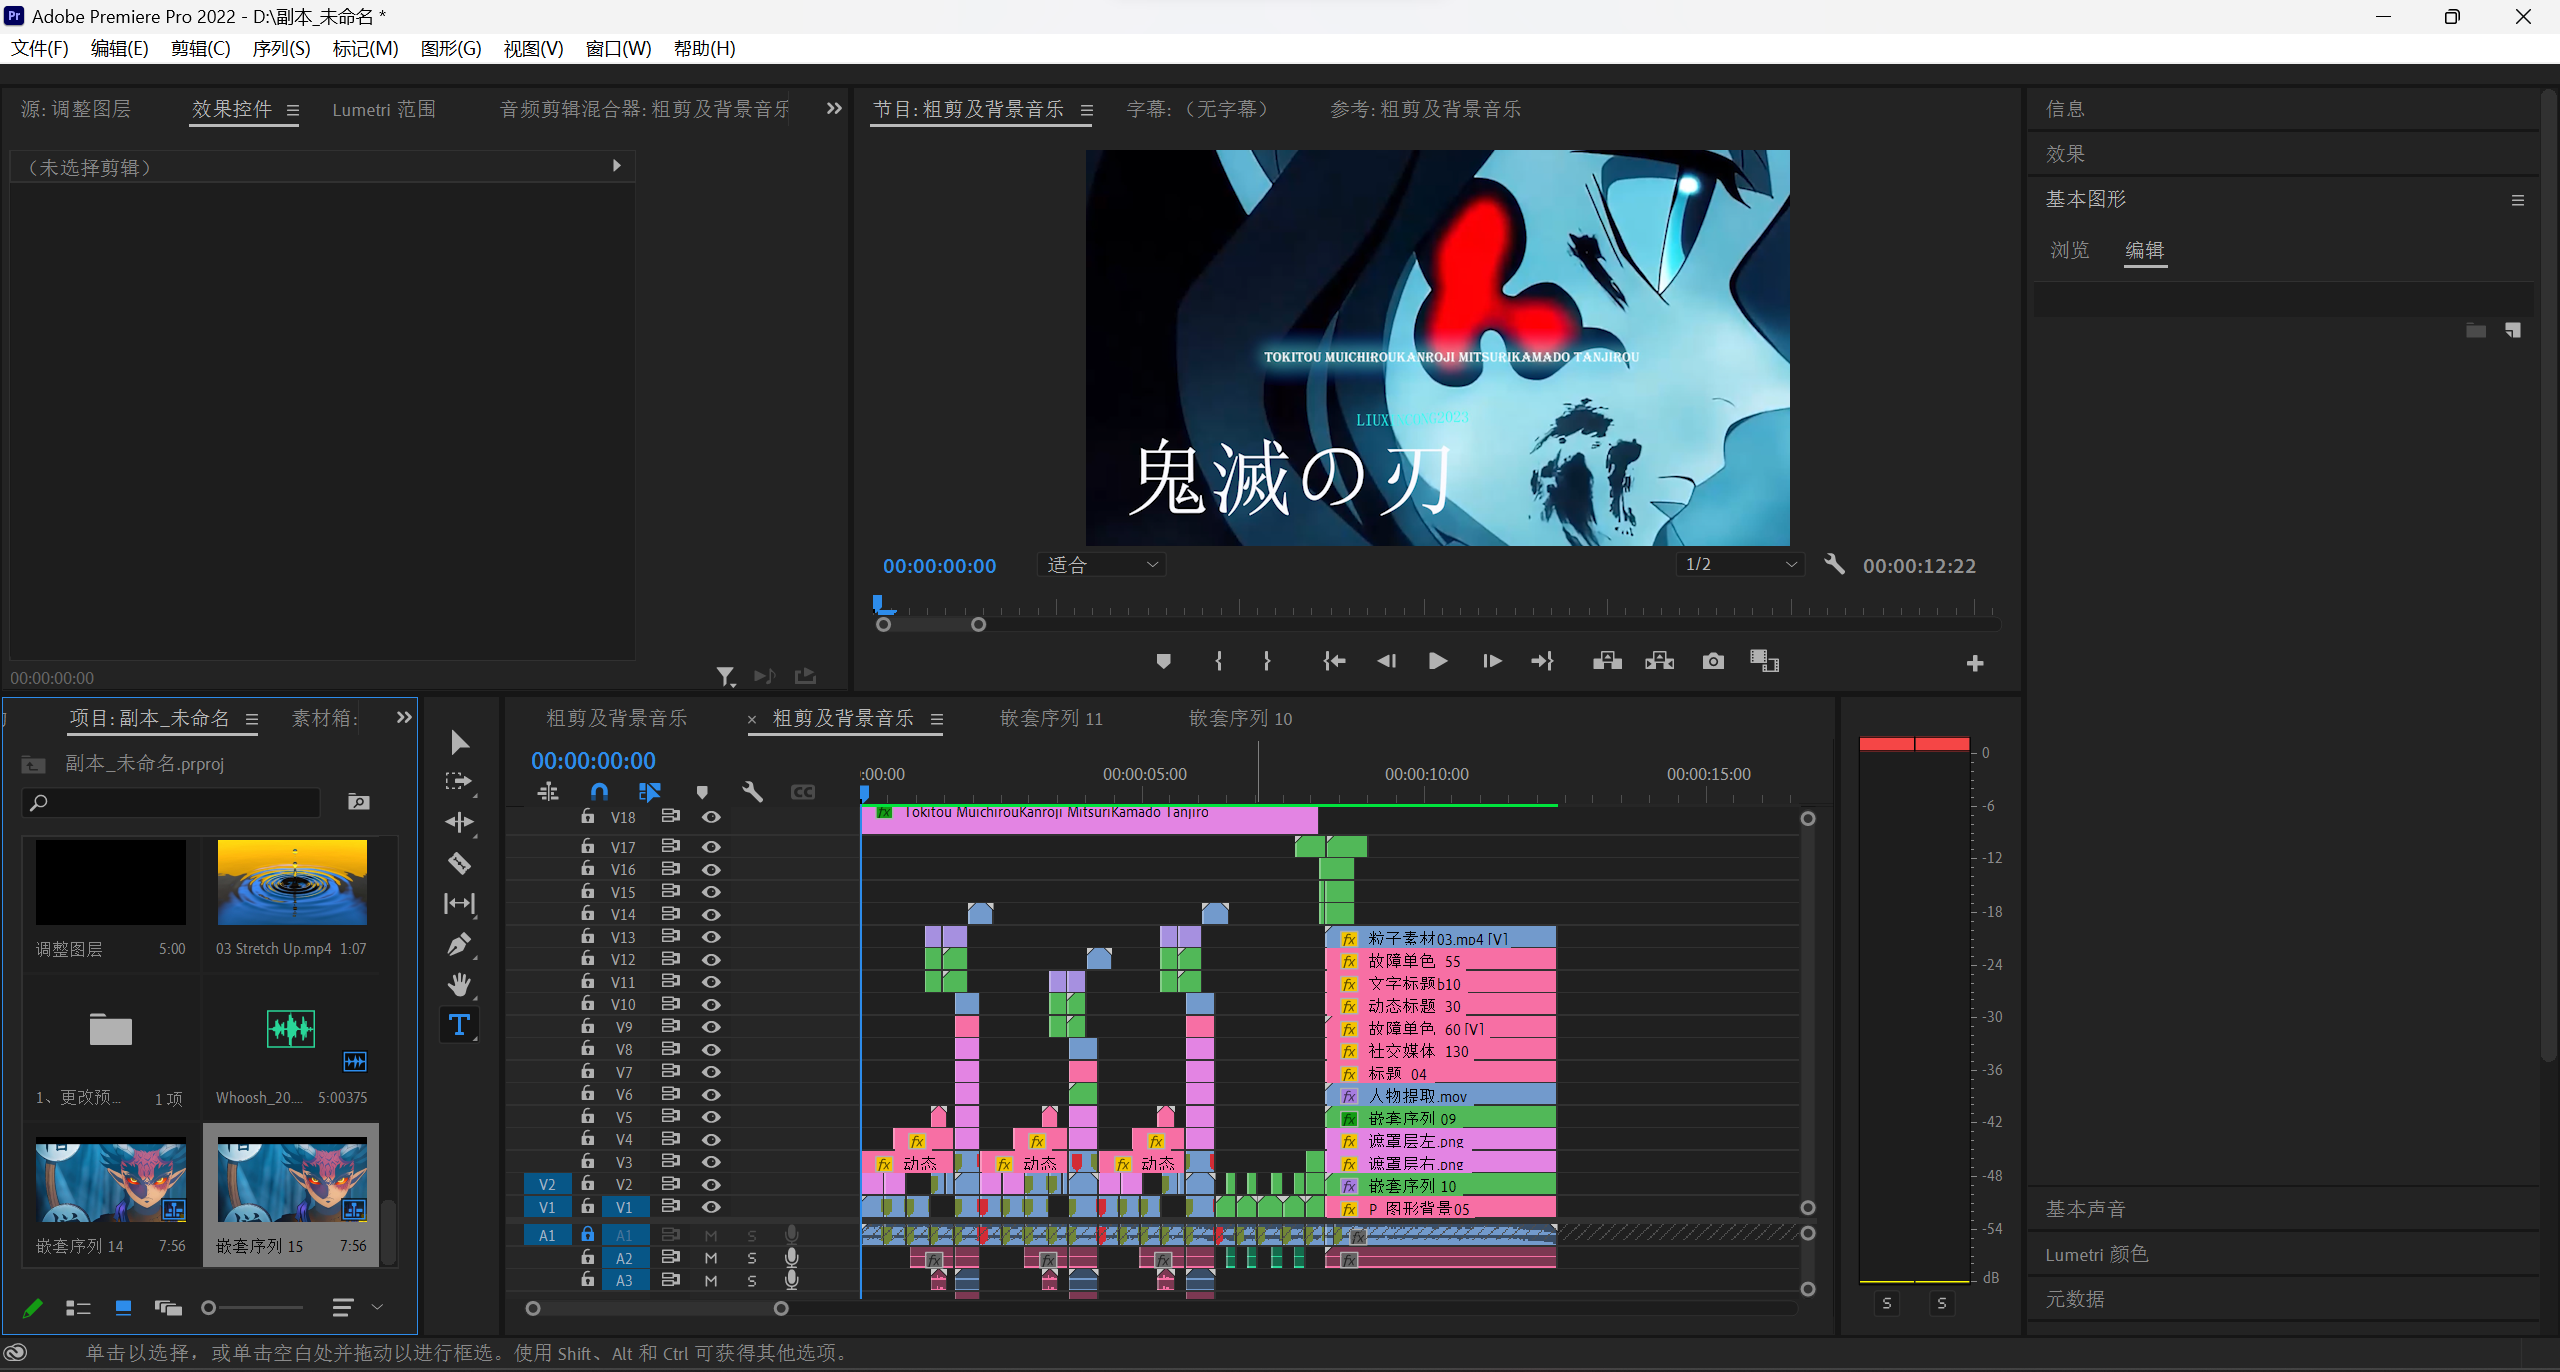Click the Lift button
Screen dimensions: 2560x1372
(x=1607, y=661)
